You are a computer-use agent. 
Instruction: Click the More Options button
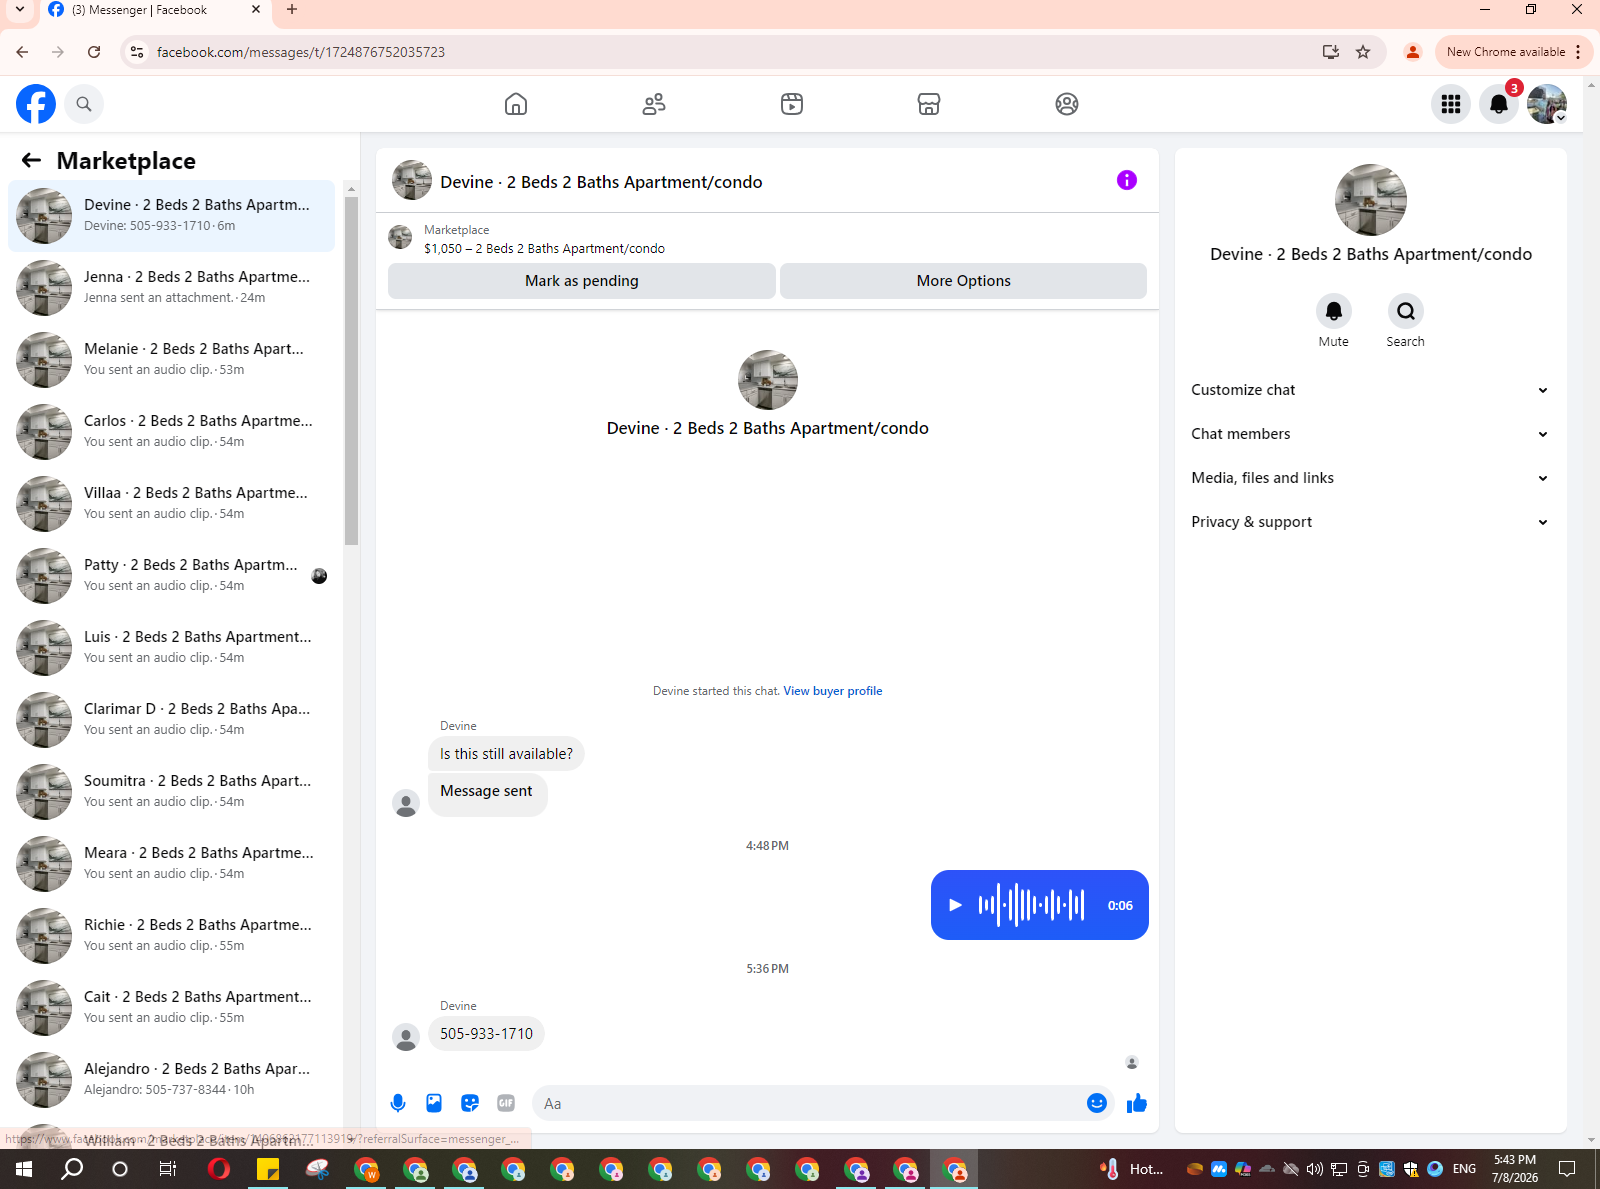[964, 281]
